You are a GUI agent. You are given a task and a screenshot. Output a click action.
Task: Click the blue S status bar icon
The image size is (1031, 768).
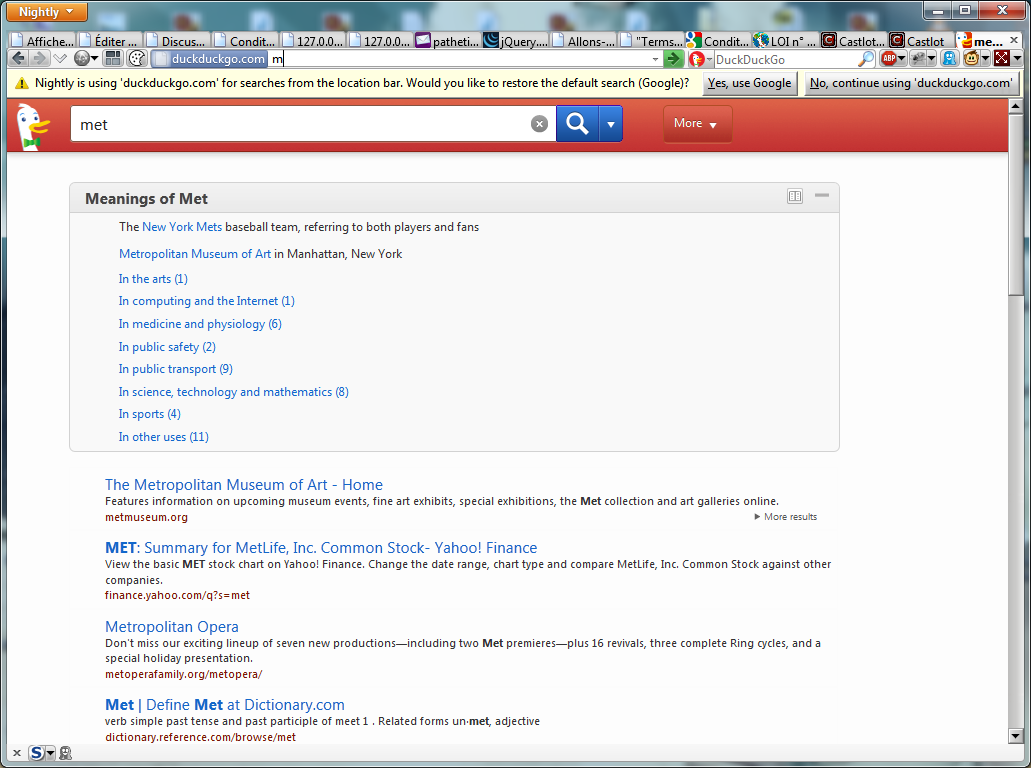(x=37, y=753)
